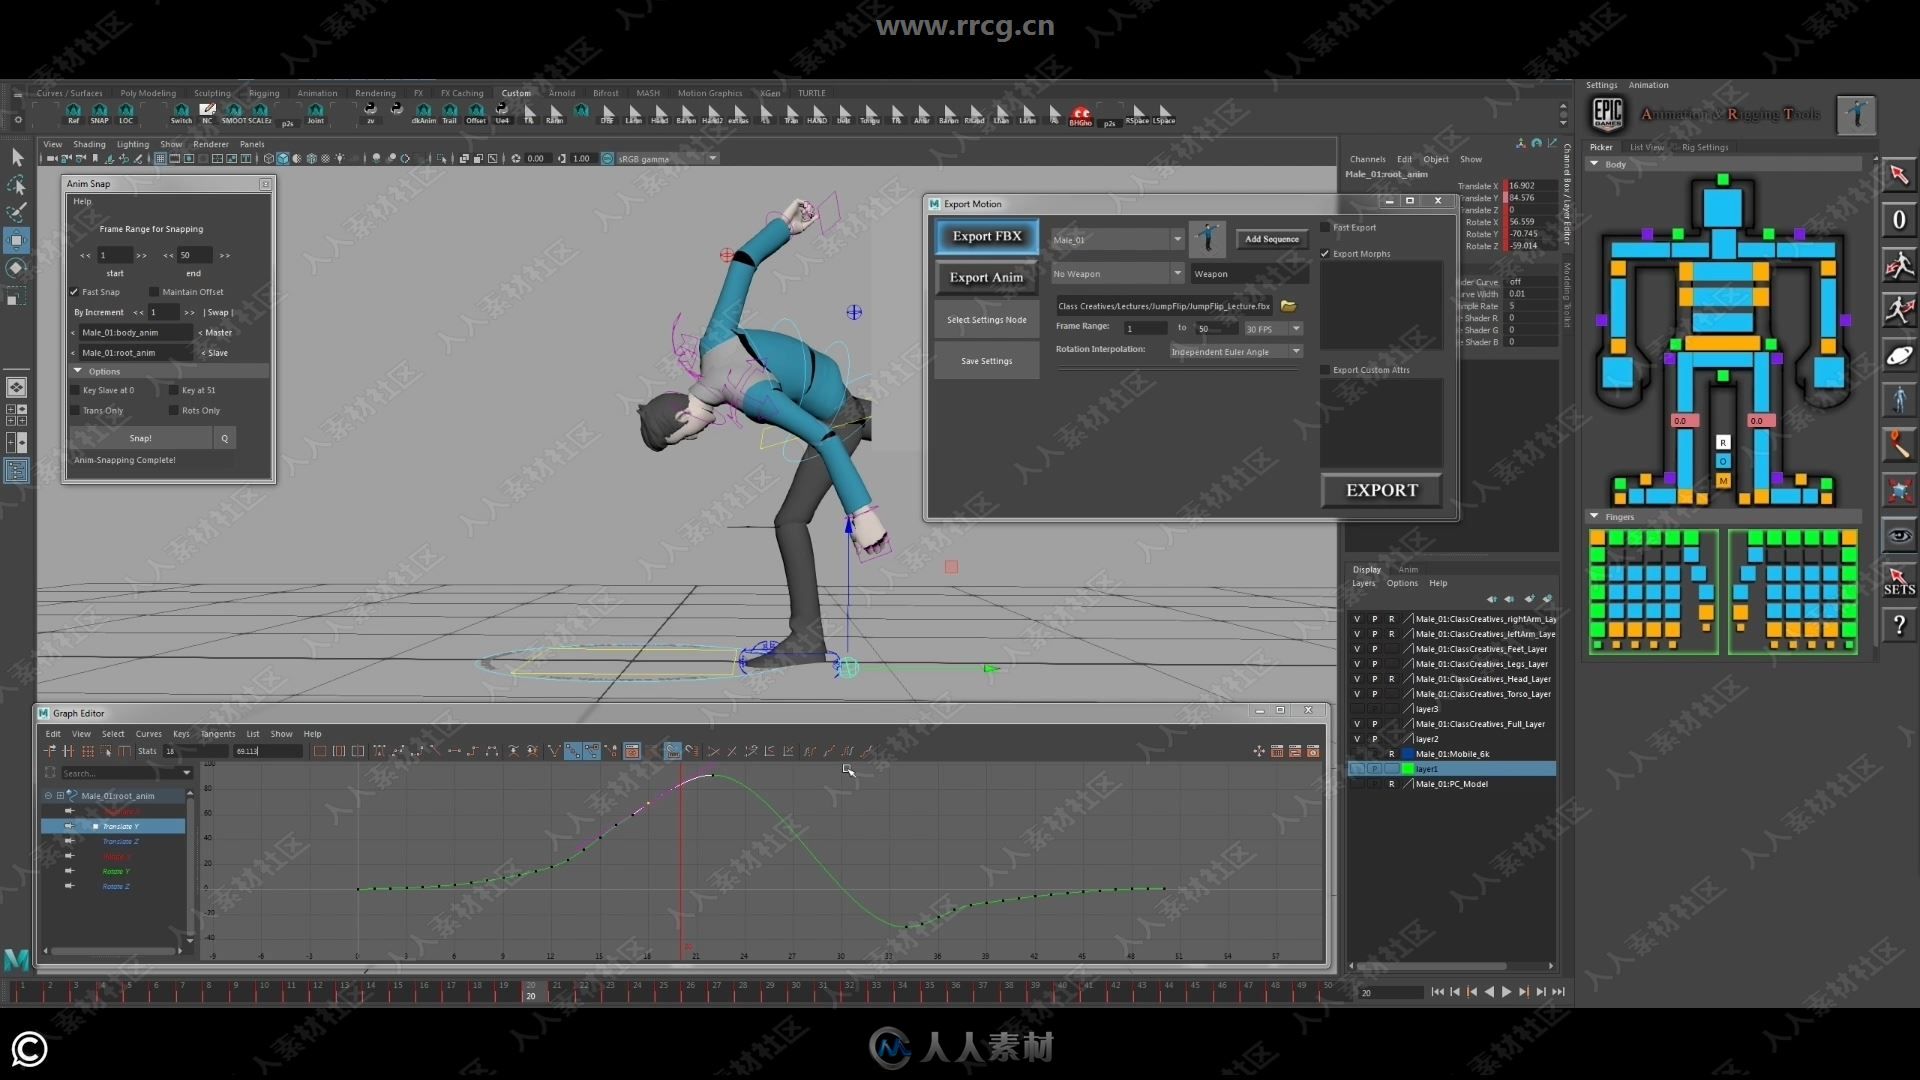Click the folder browse icon in Export Motion
Screen dimensions: 1920x1080
point(1288,306)
